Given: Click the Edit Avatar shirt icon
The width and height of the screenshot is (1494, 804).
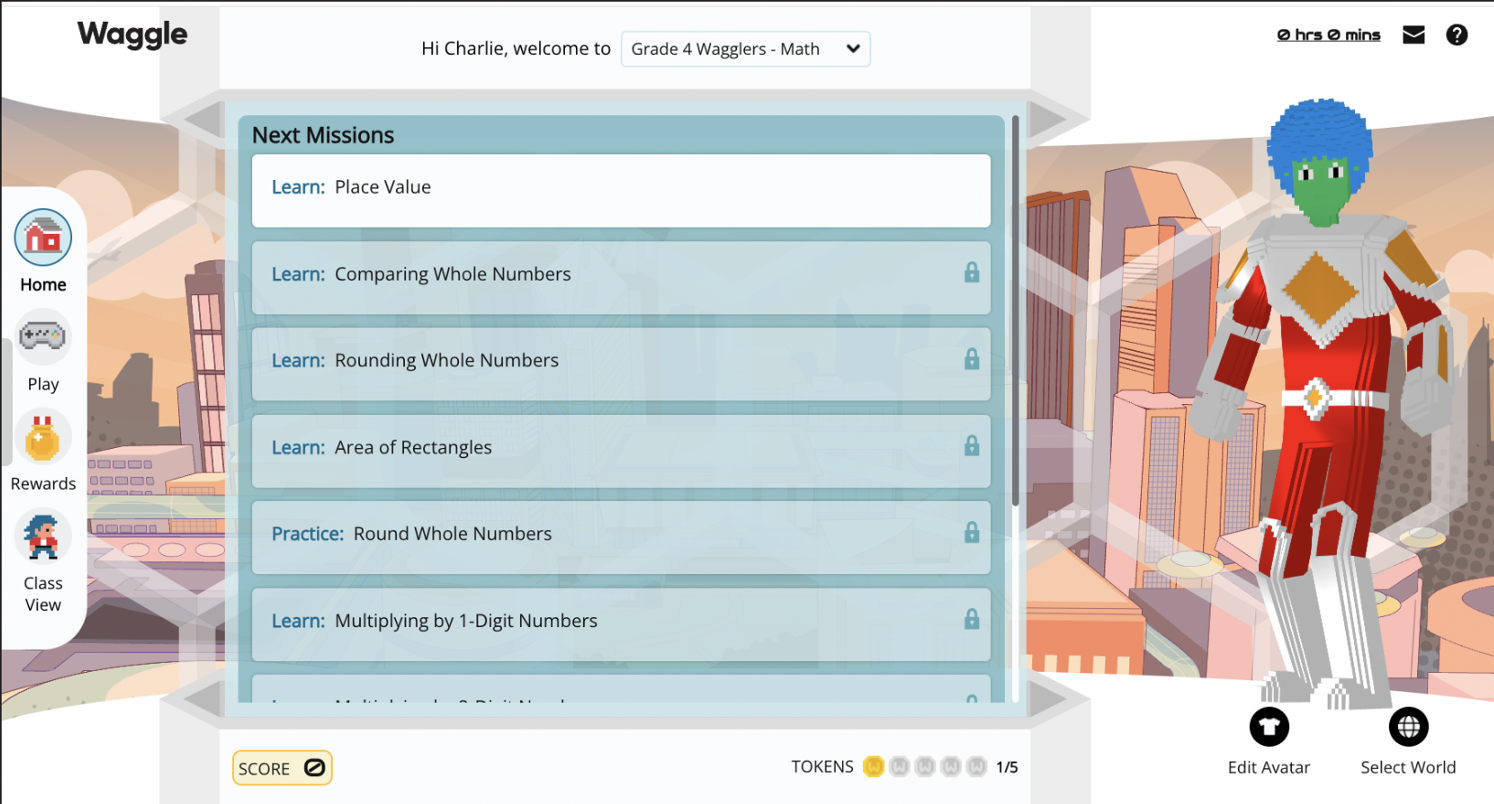Looking at the screenshot, I should (1268, 727).
